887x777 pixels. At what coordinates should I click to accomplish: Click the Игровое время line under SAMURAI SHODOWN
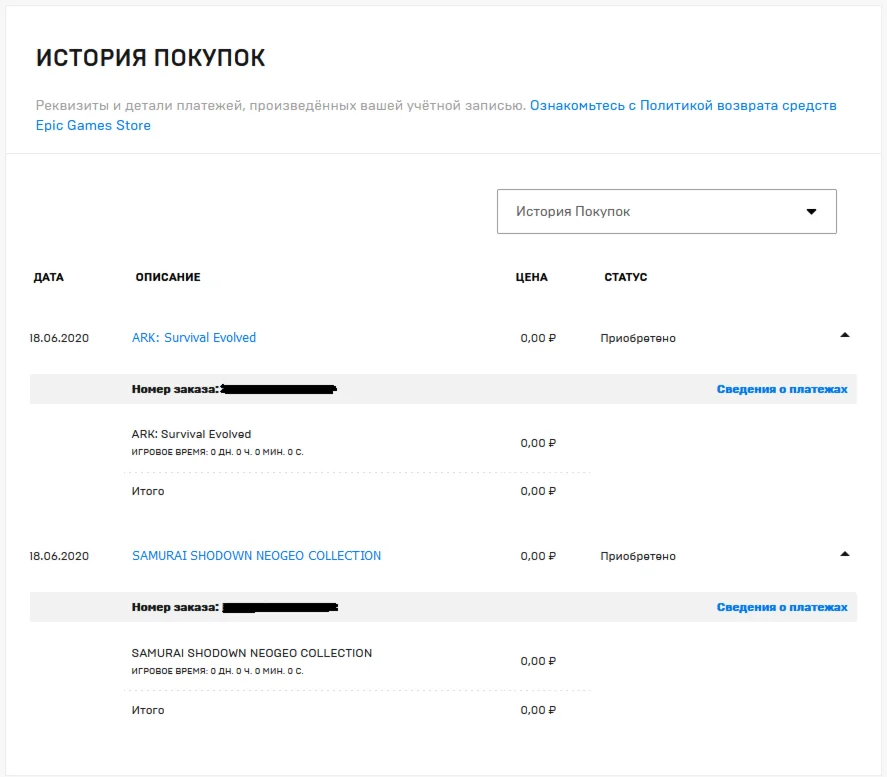(x=217, y=671)
